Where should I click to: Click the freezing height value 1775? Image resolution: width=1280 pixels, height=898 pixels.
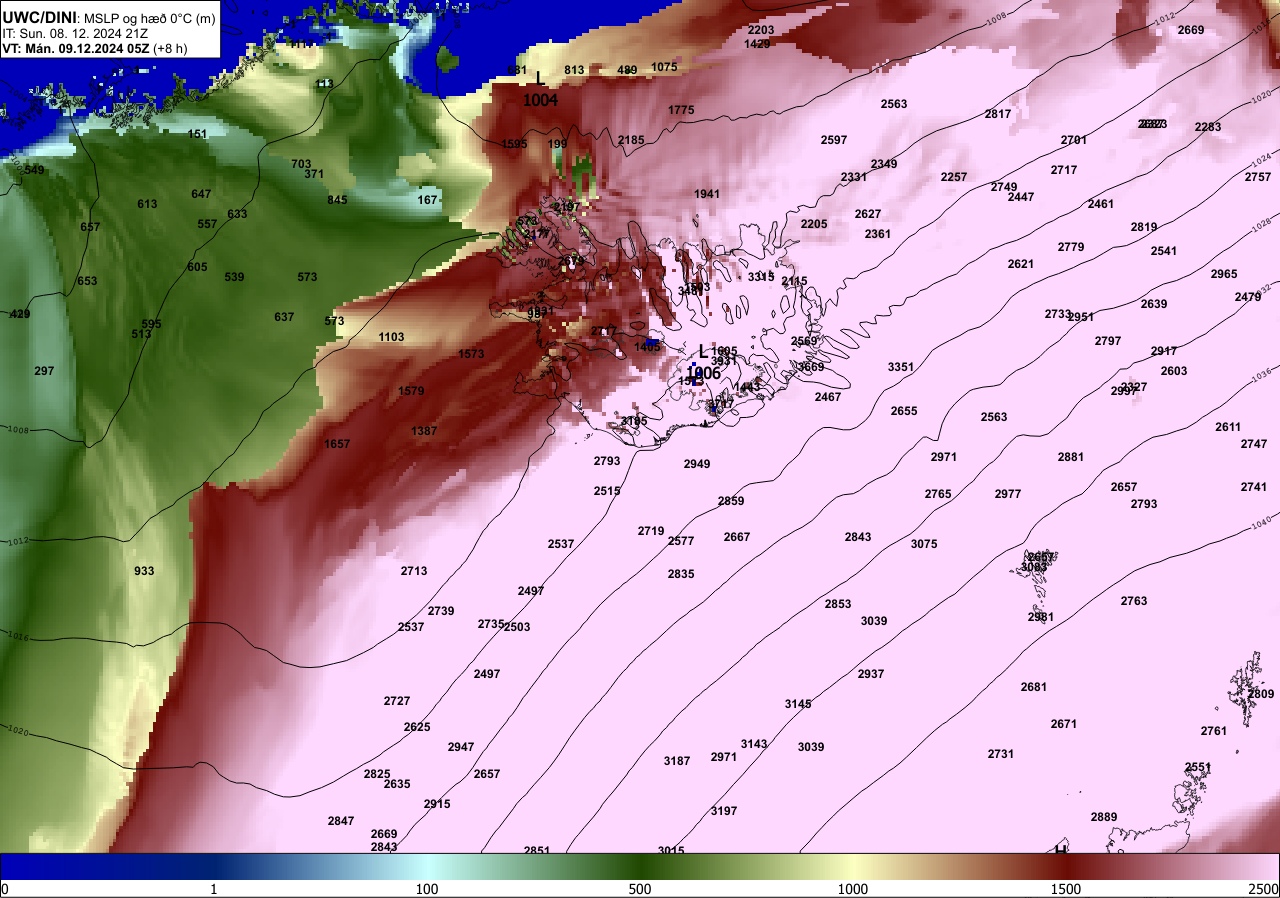[x=681, y=110]
